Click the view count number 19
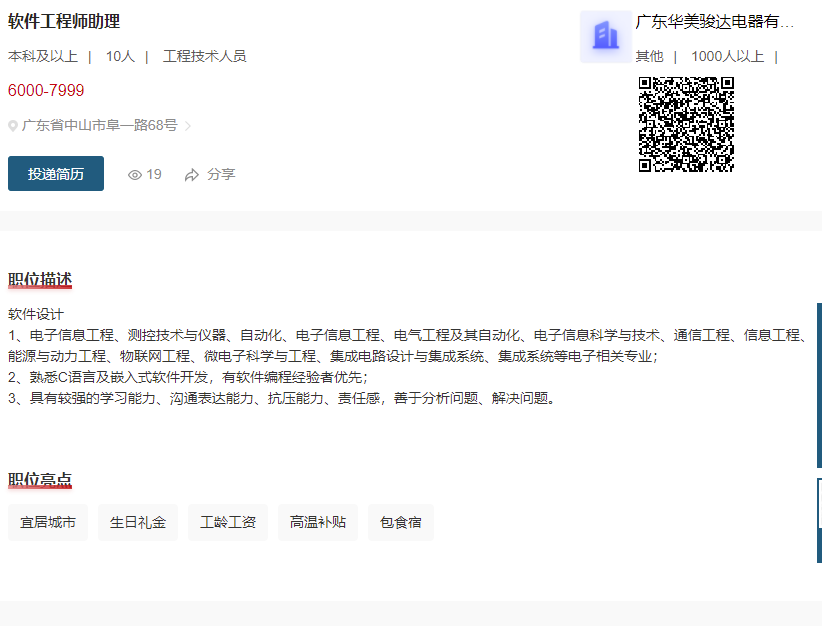The height and width of the screenshot is (626, 822). [154, 175]
